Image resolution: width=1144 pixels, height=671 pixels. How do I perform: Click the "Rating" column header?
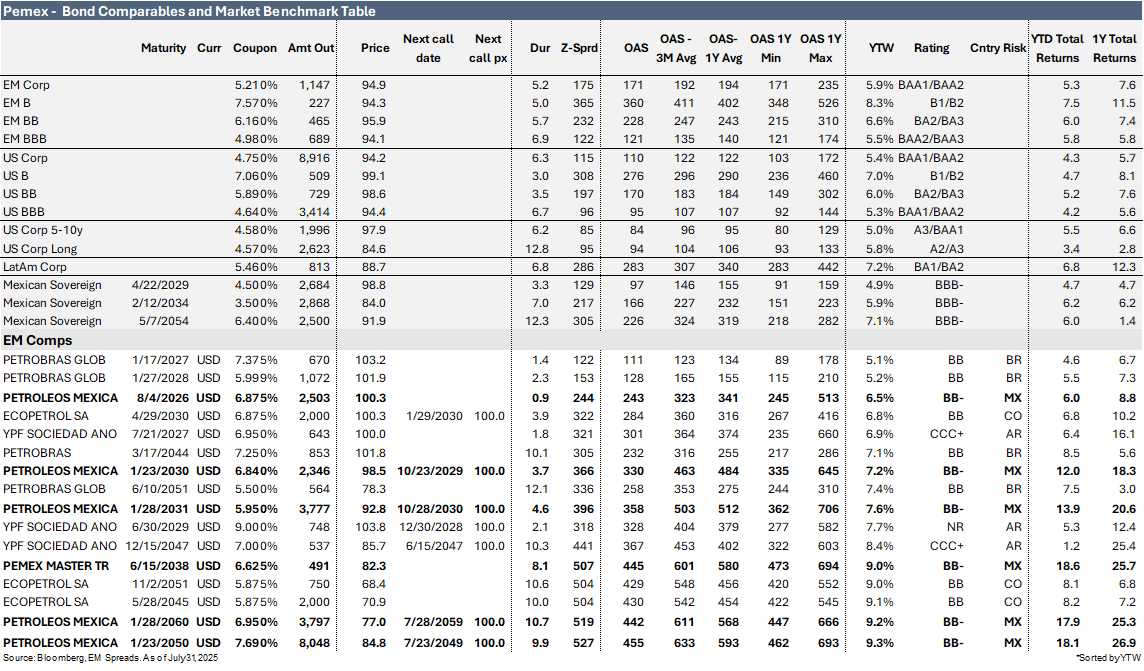coord(932,48)
